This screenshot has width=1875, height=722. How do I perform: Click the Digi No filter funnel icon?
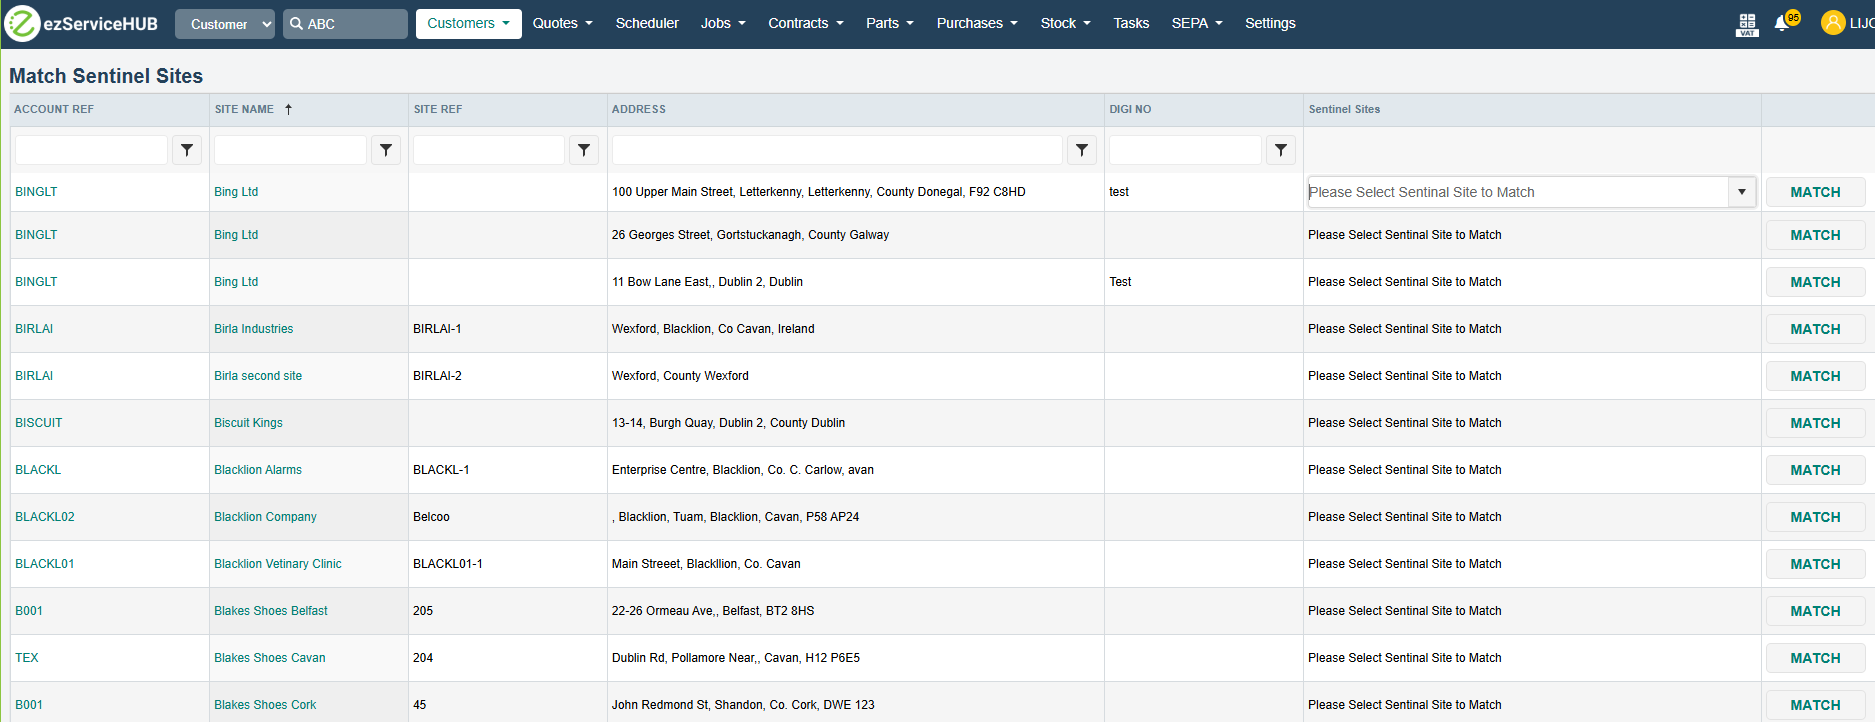[1281, 150]
